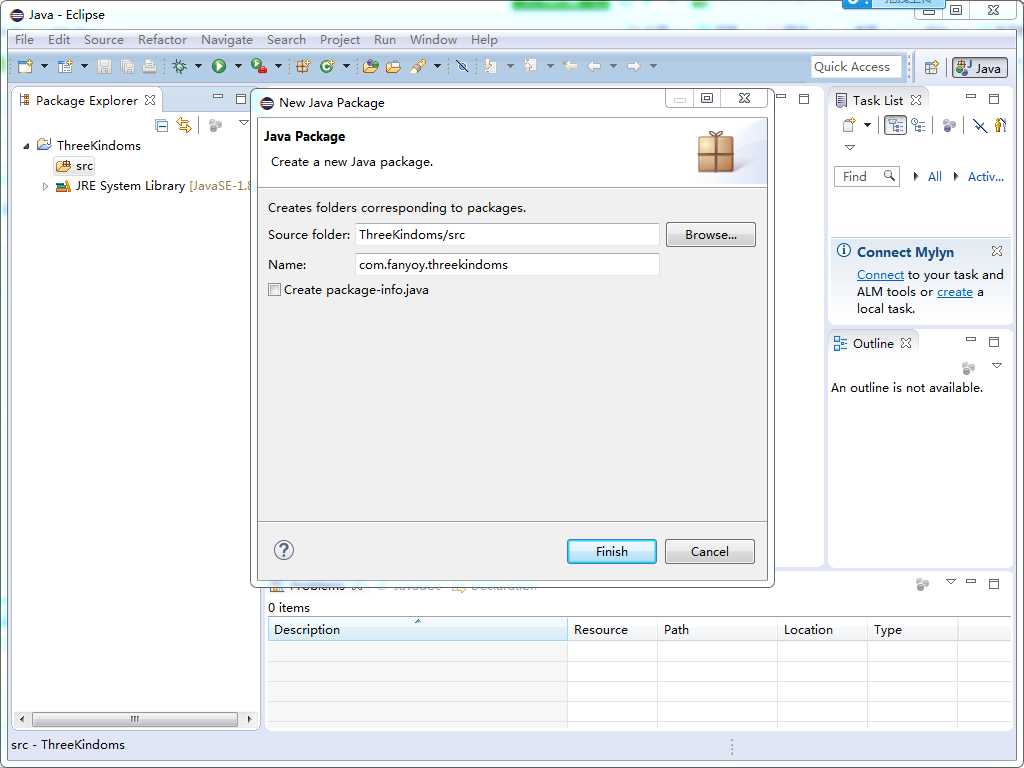Screen dimensions: 1024x768
Task: Select the src folder in Package Explorer
Action: (x=74, y=166)
